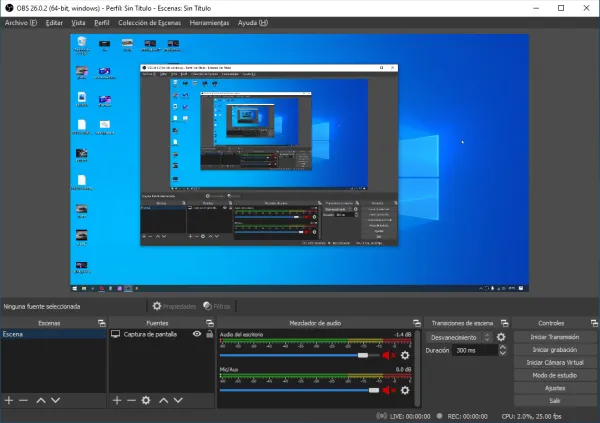
Task: Click Iniciar grabación button
Action: (x=554, y=350)
